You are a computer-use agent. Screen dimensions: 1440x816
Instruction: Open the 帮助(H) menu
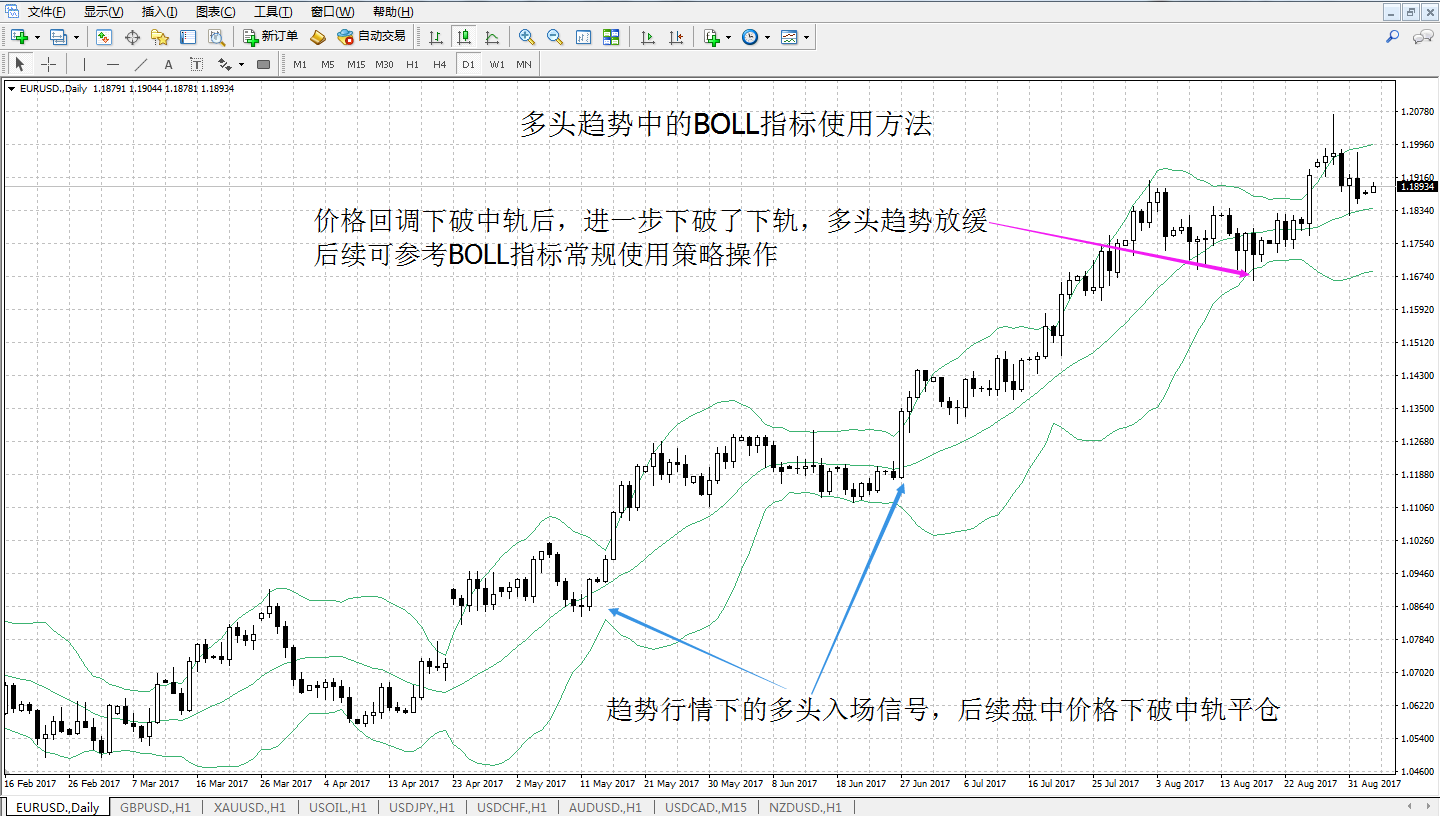tap(391, 12)
